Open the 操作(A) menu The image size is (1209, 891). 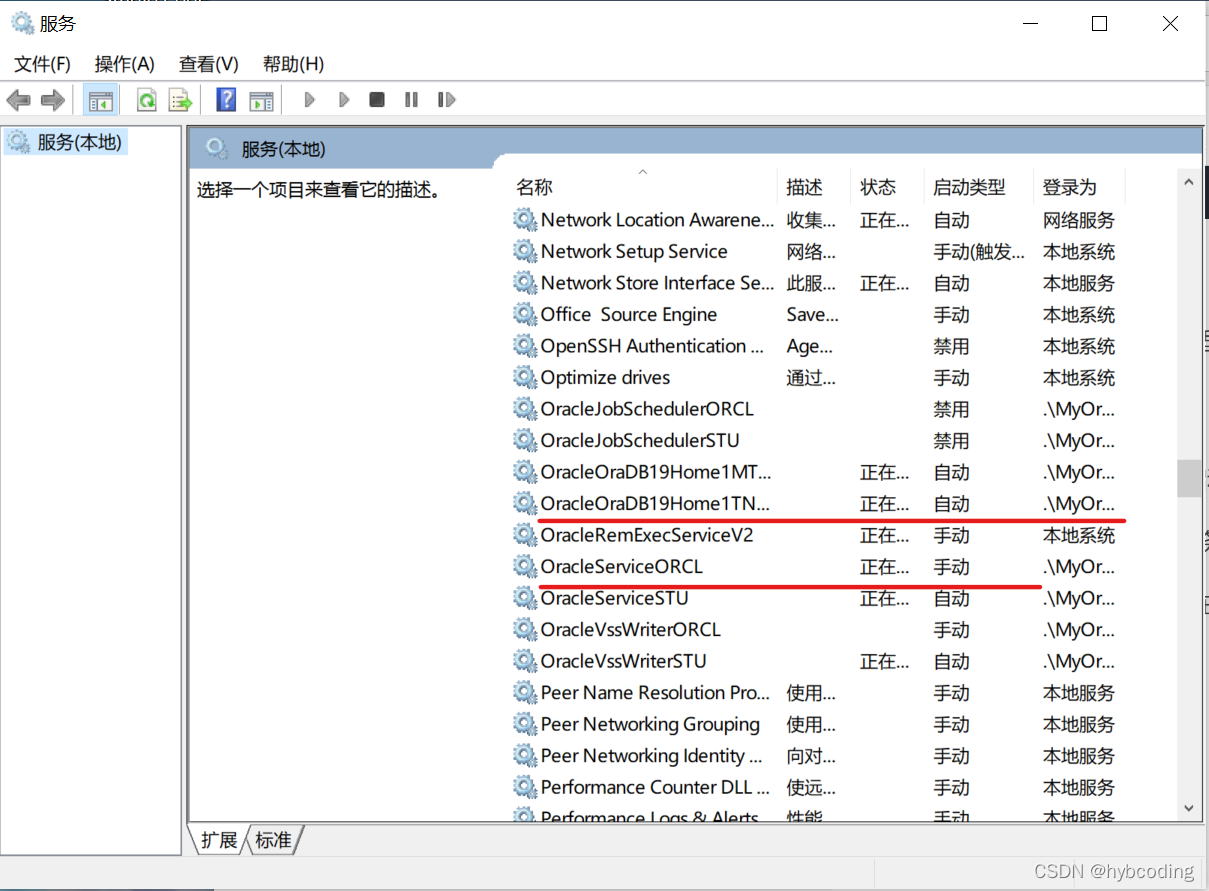(x=125, y=64)
